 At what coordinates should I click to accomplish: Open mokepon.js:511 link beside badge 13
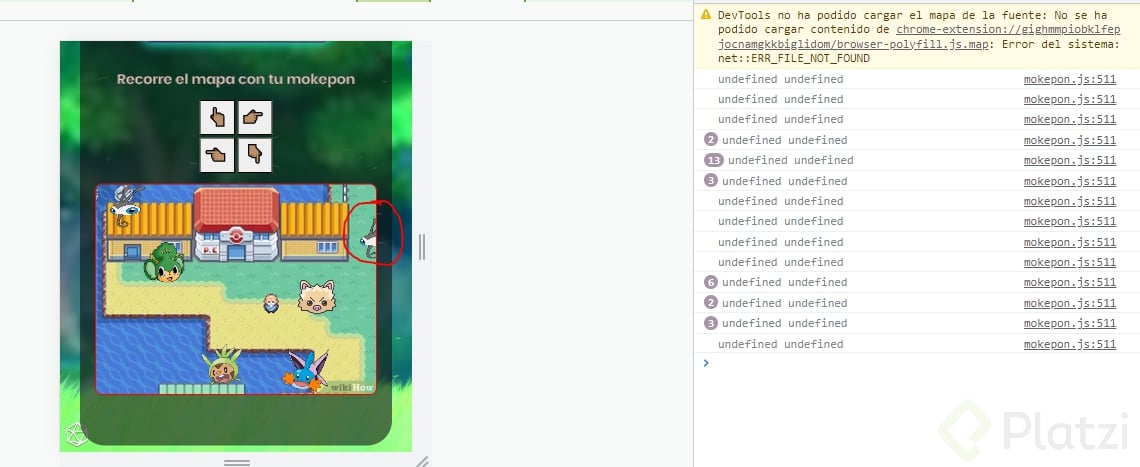pos(1069,160)
